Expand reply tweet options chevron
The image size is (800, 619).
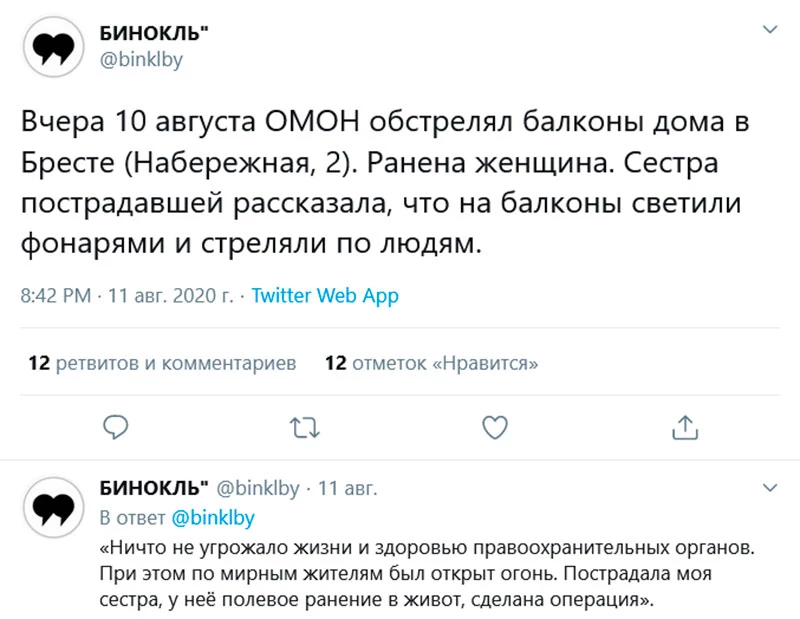tap(769, 488)
